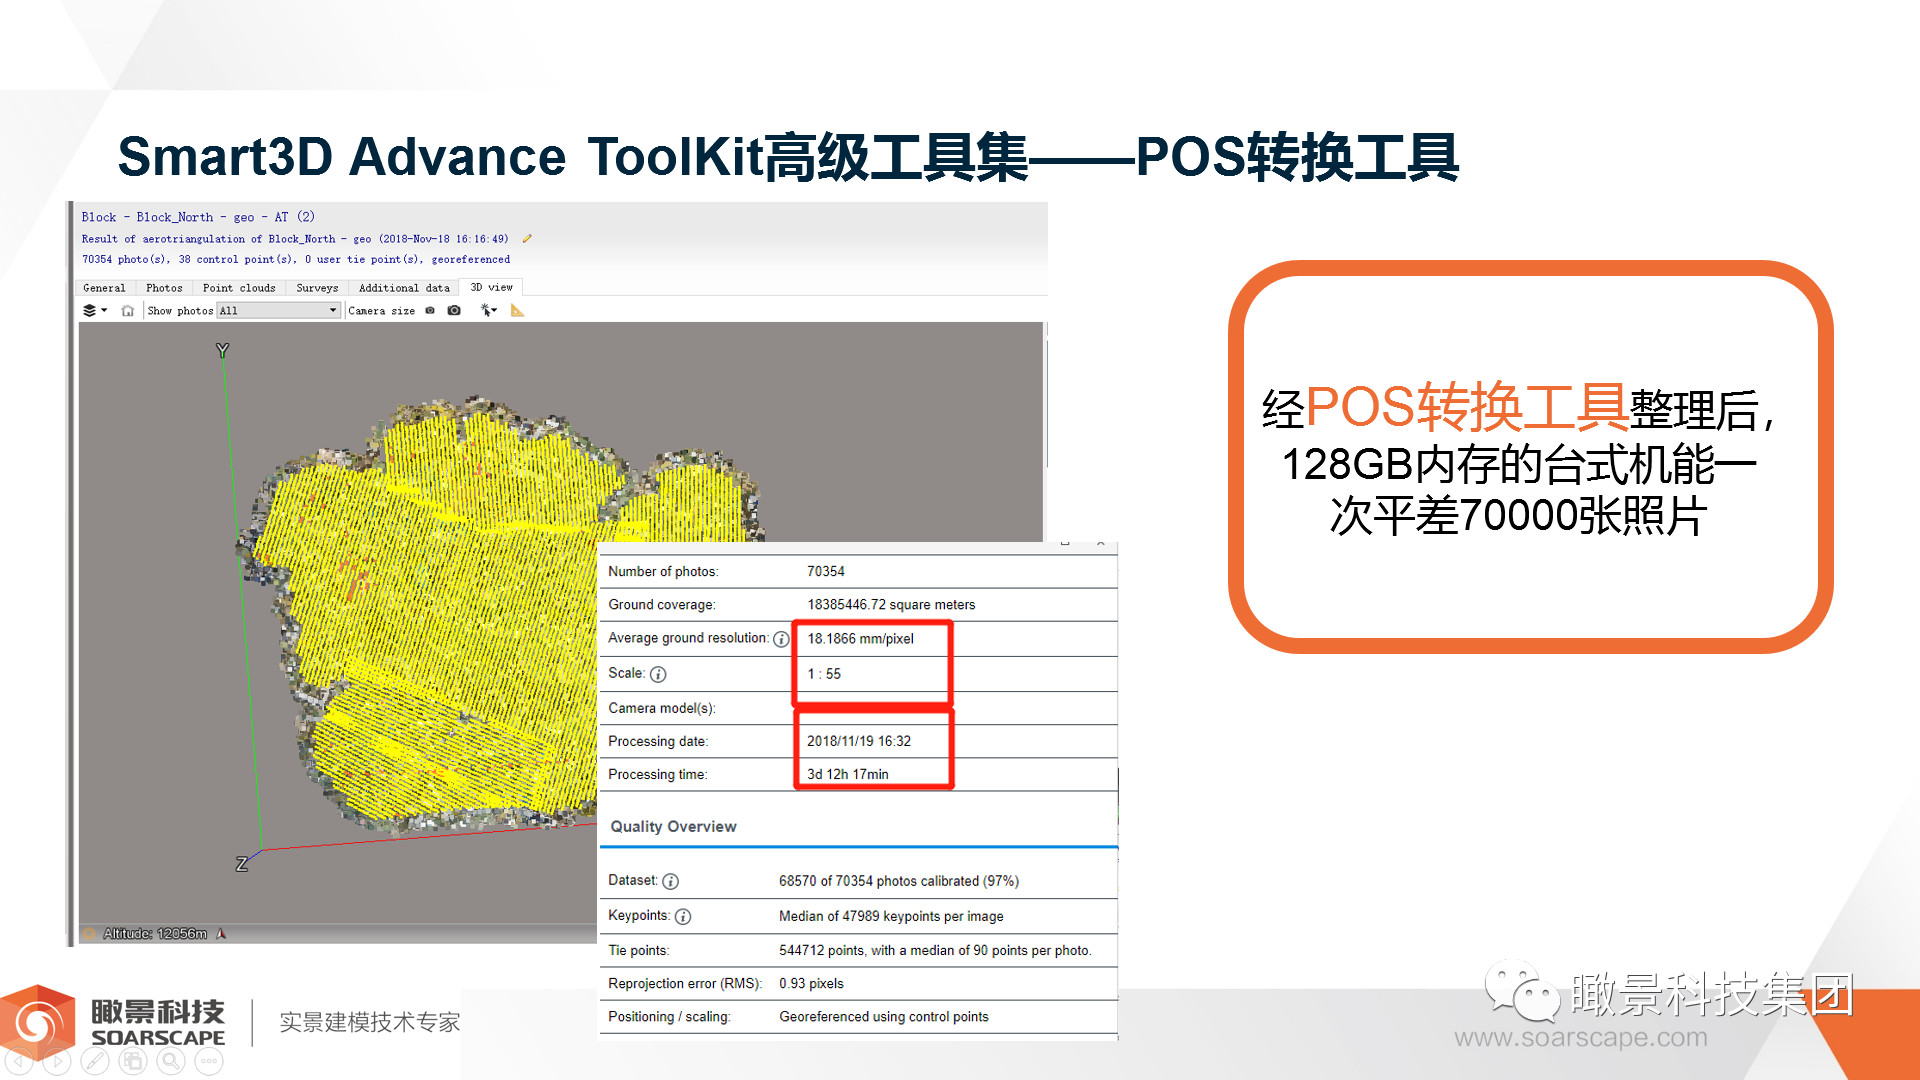Click info icon next to Average ground resolution
The height and width of the screenshot is (1080, 1920).
tap(781, 639)
